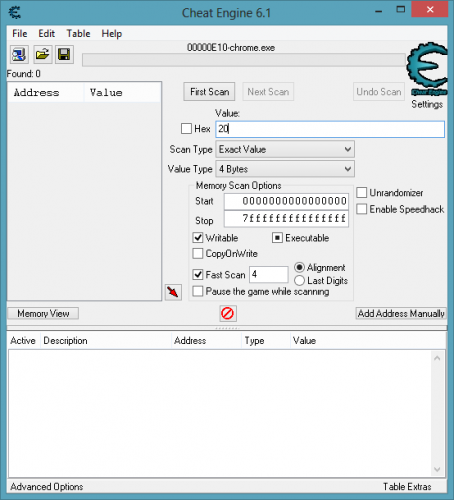Viewport: 454px width, 500px height.
Task: Toggle the Hex checkbox
Action: click(186, 129)
